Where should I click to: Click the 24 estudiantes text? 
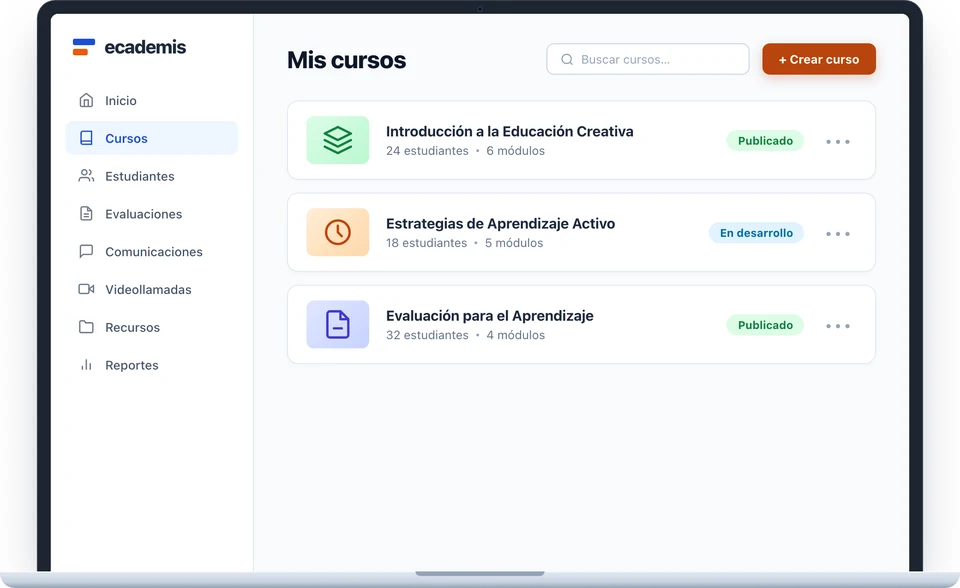427,151
